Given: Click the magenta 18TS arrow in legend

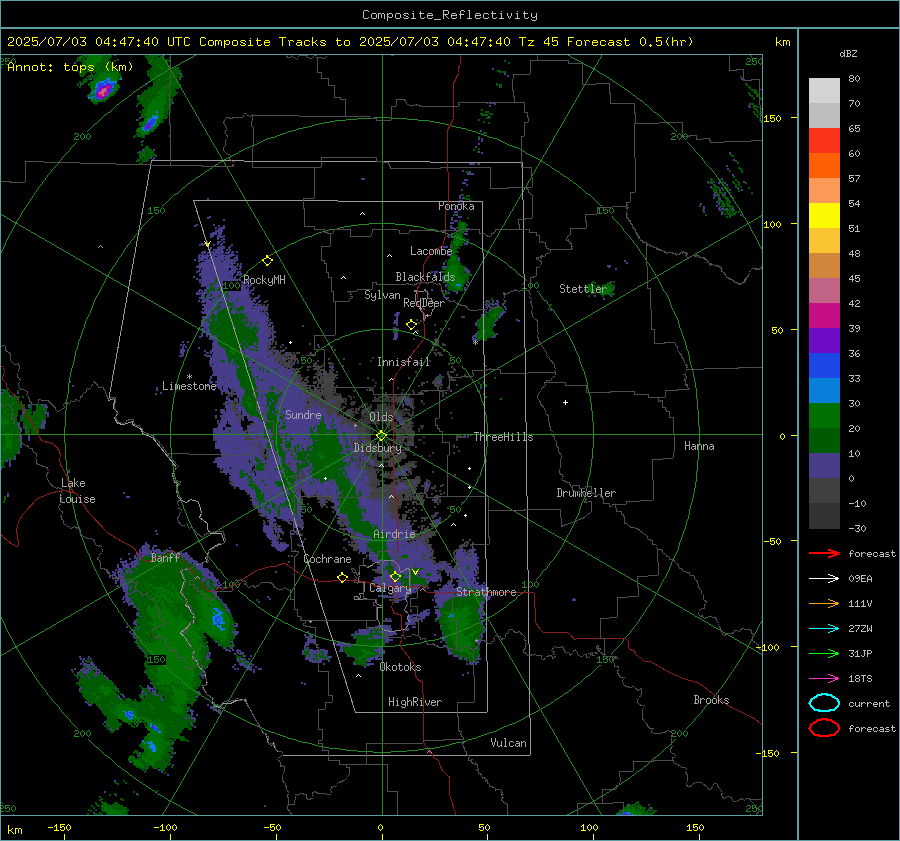Looking at the screenshot, I should (824, 679).
